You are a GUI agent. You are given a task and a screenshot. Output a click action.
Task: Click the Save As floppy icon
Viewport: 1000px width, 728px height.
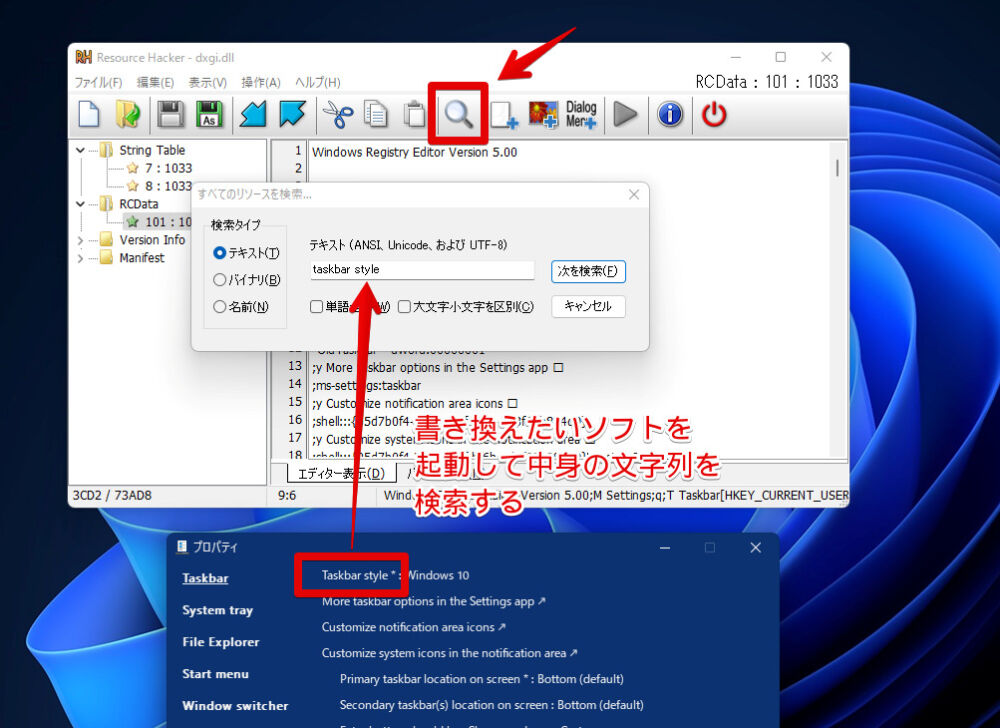click(210, 115)
